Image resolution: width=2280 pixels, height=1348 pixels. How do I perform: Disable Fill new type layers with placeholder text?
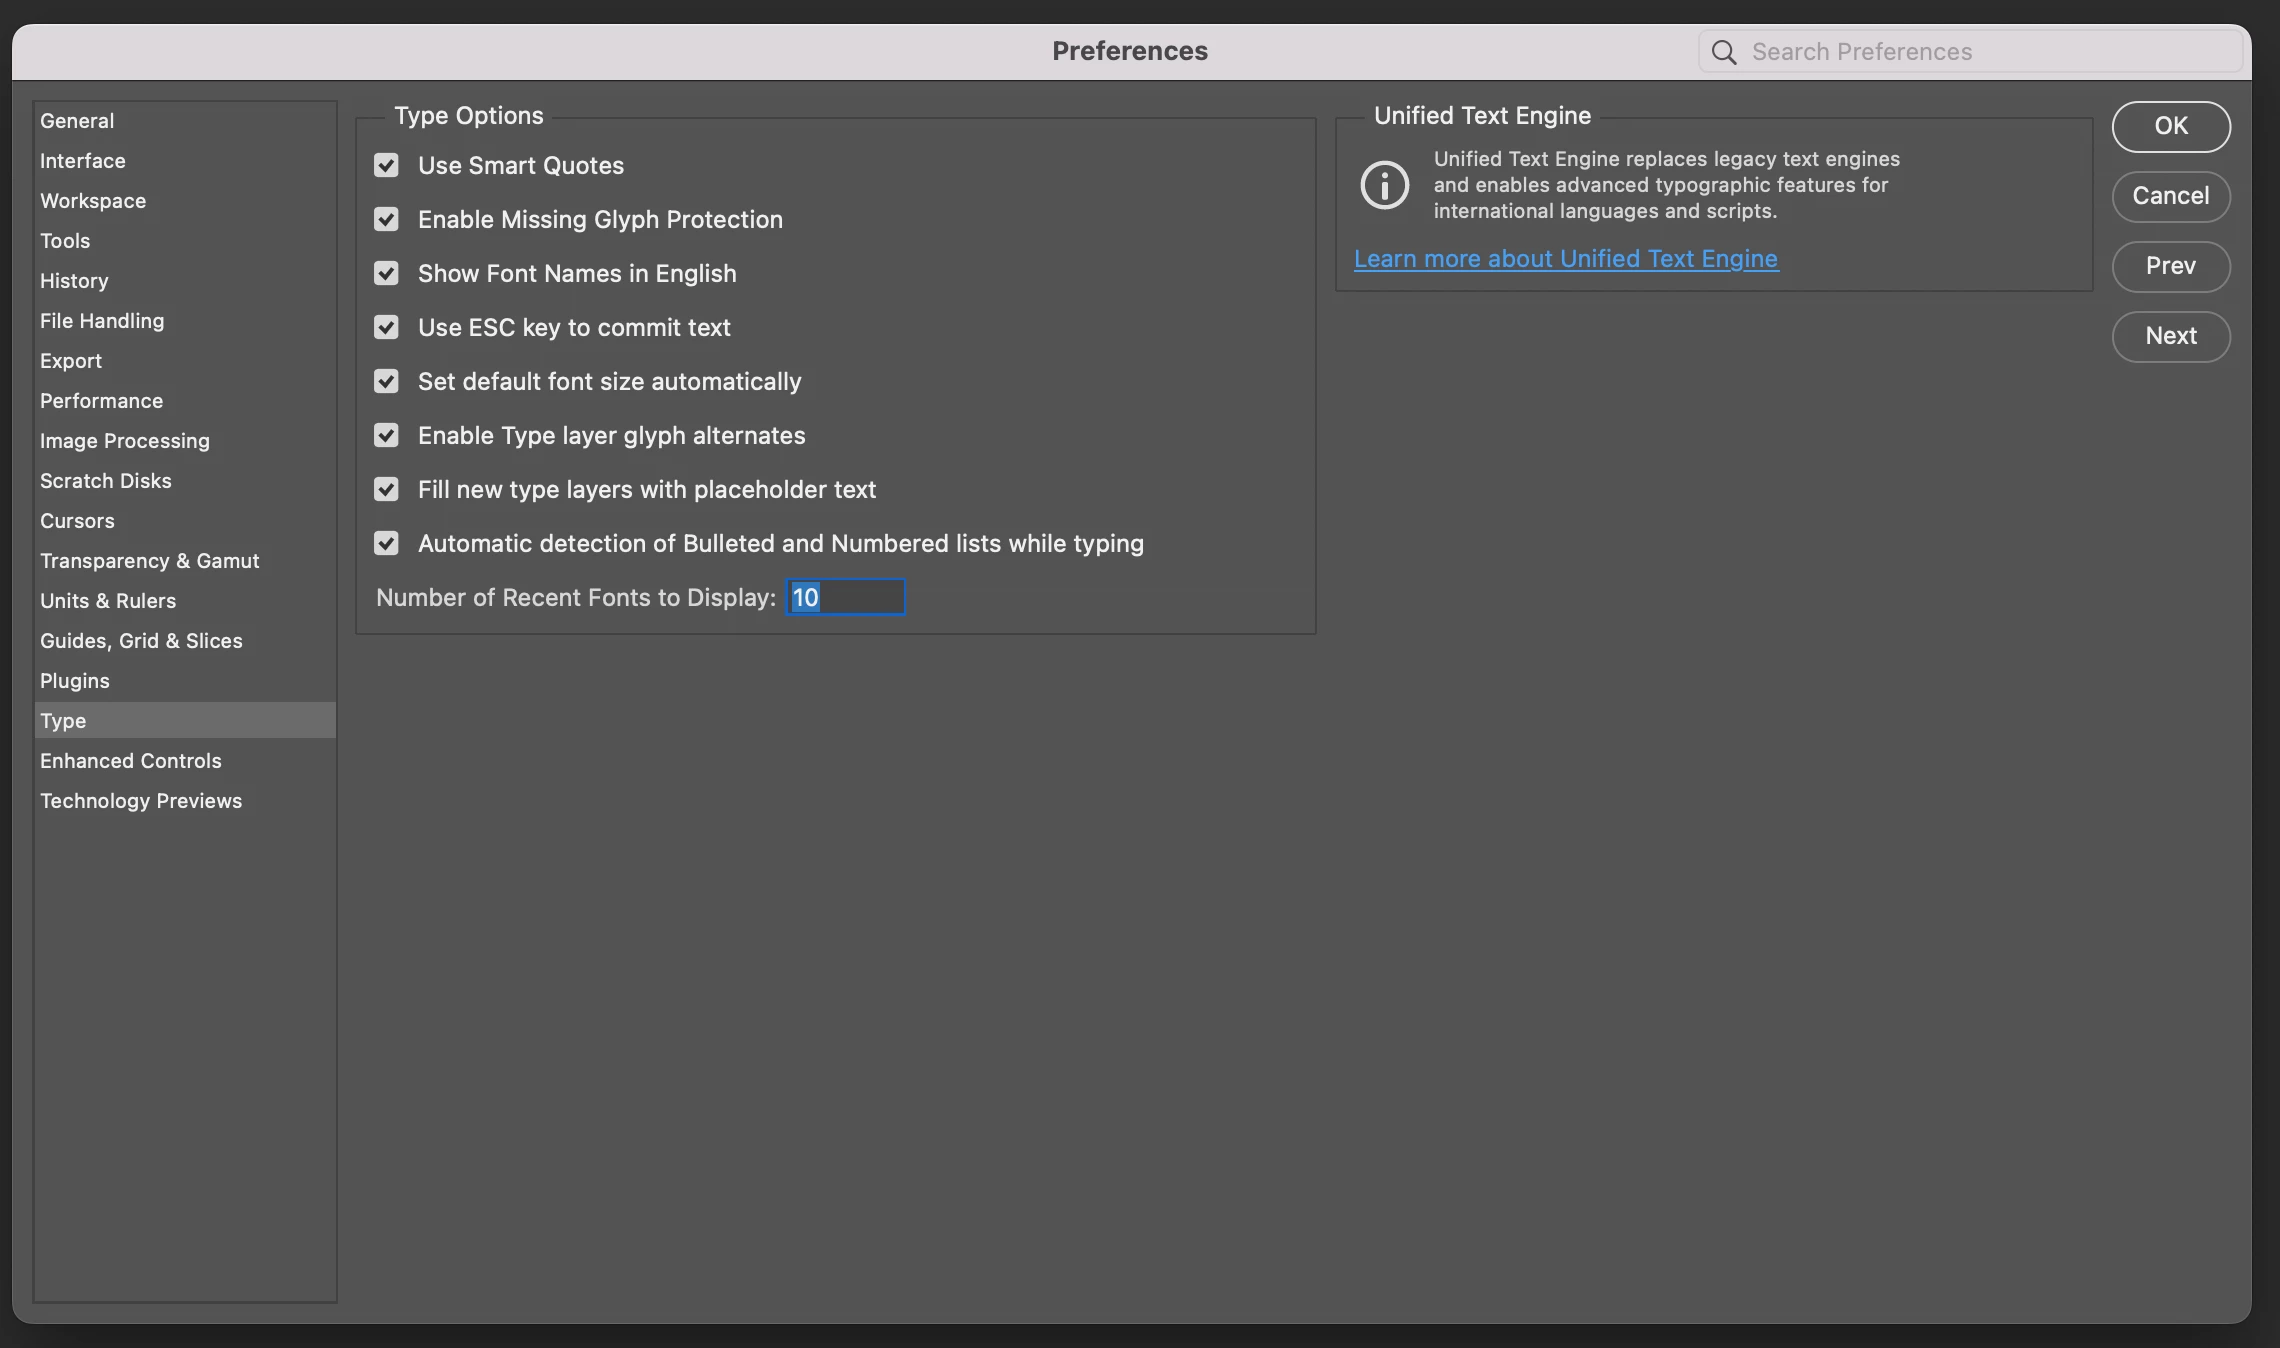[386, 489]
